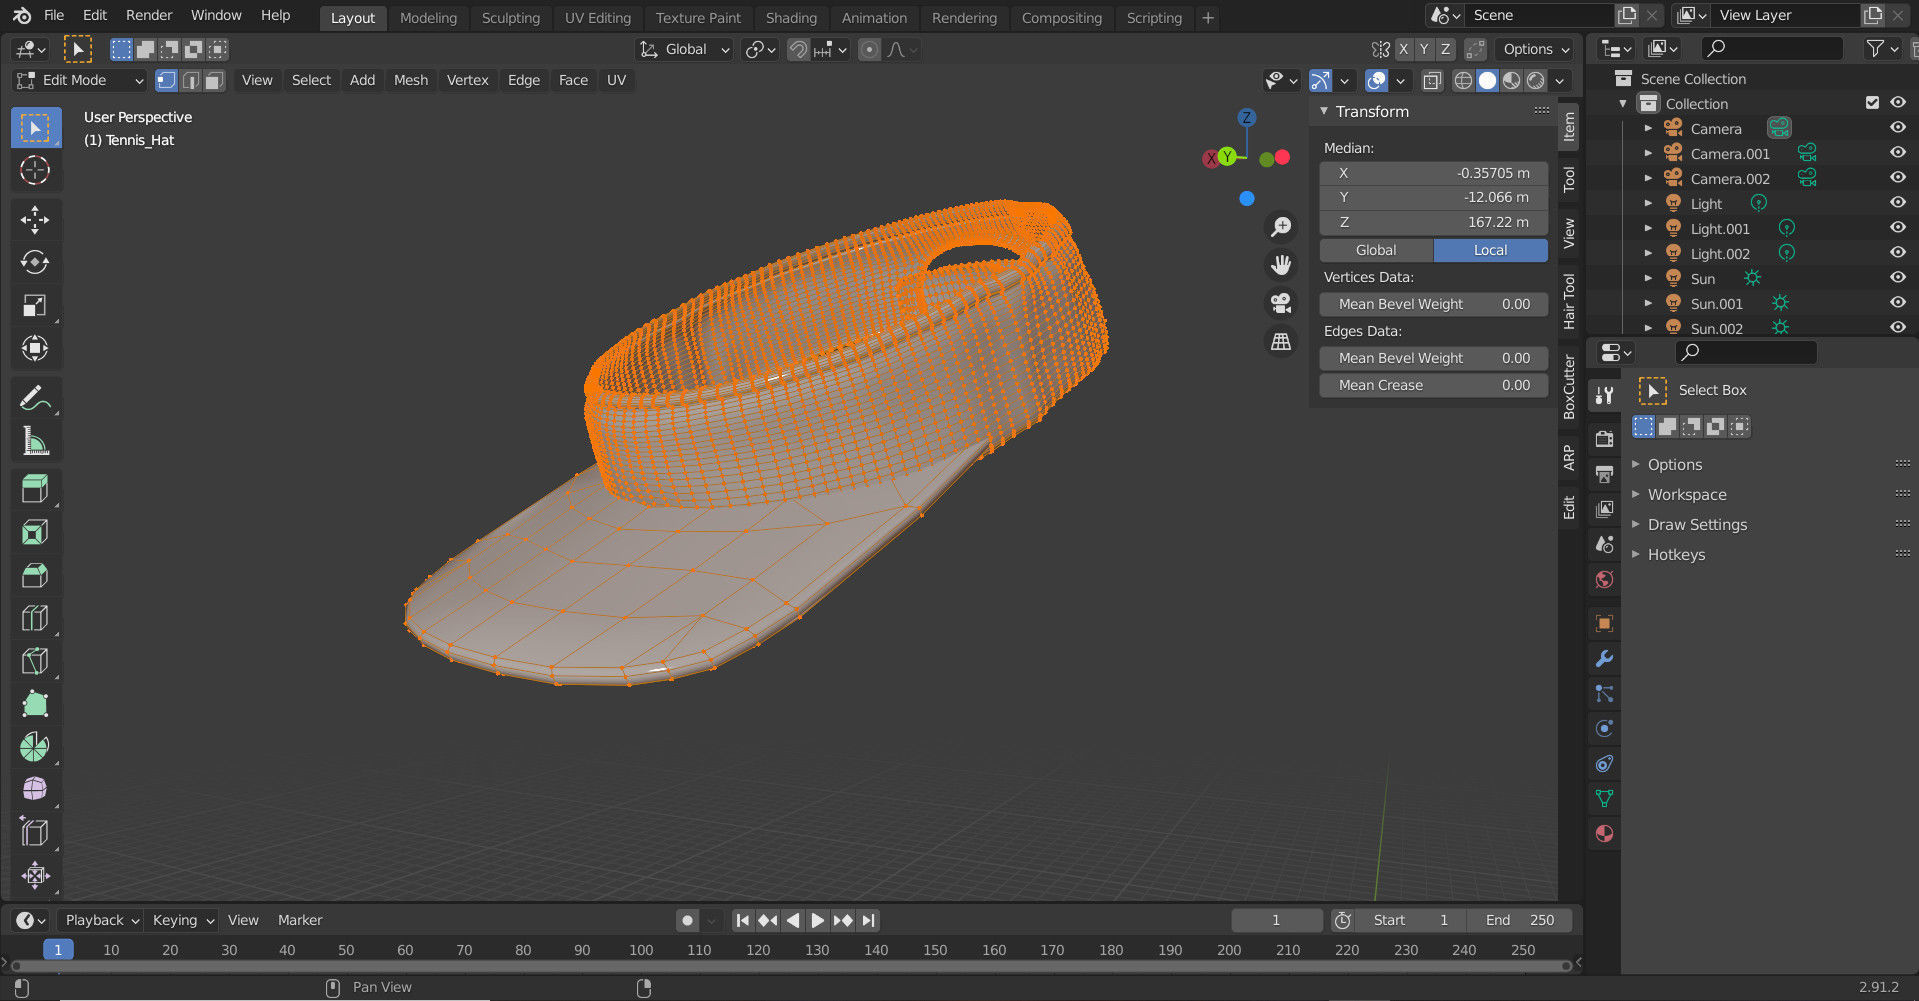Toggle X axis mirror

tap(1403, 49)
